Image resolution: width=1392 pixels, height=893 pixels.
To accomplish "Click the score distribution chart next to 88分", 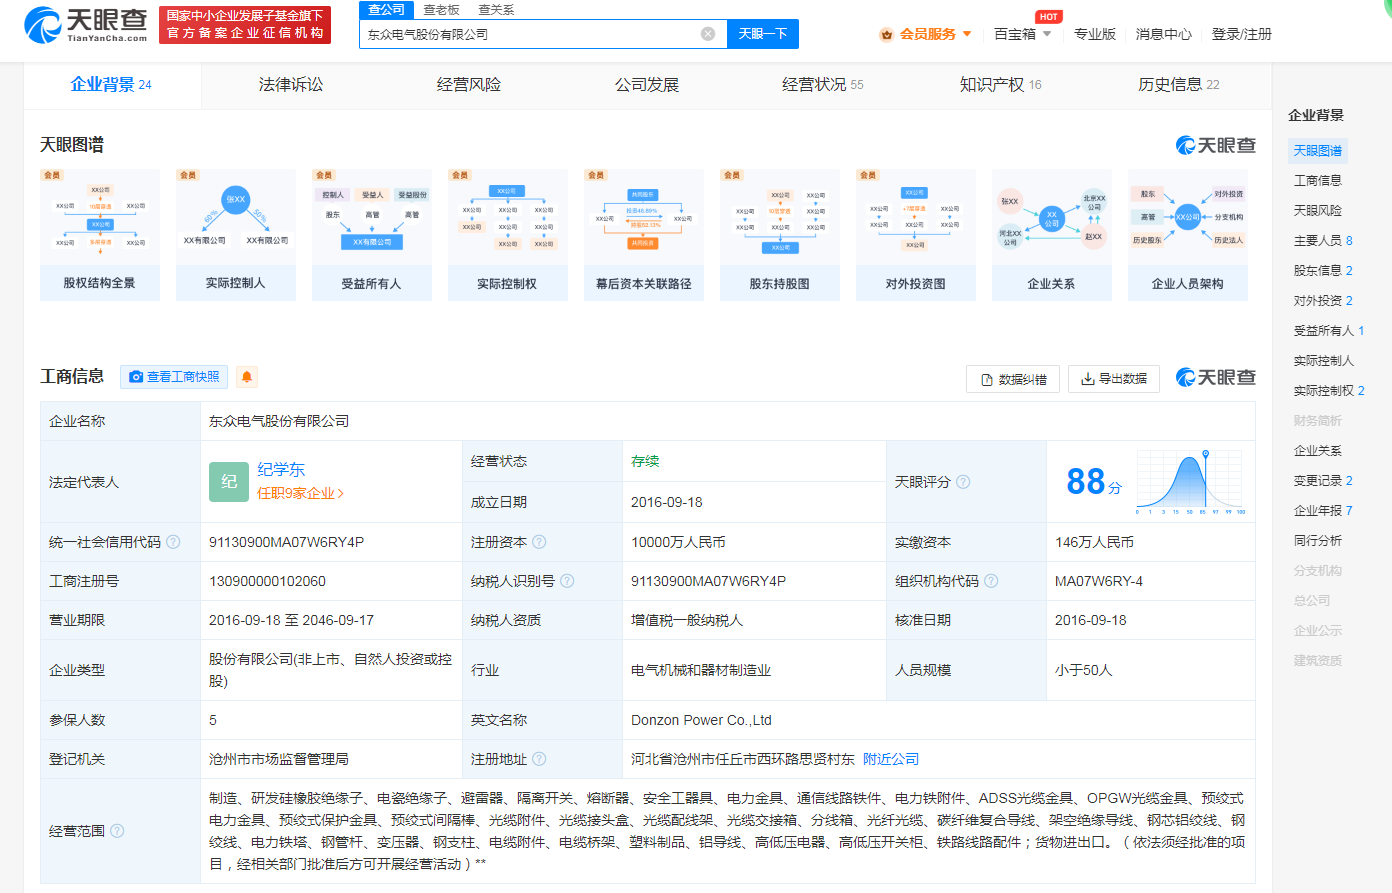I will click(x=1190, y=482).
